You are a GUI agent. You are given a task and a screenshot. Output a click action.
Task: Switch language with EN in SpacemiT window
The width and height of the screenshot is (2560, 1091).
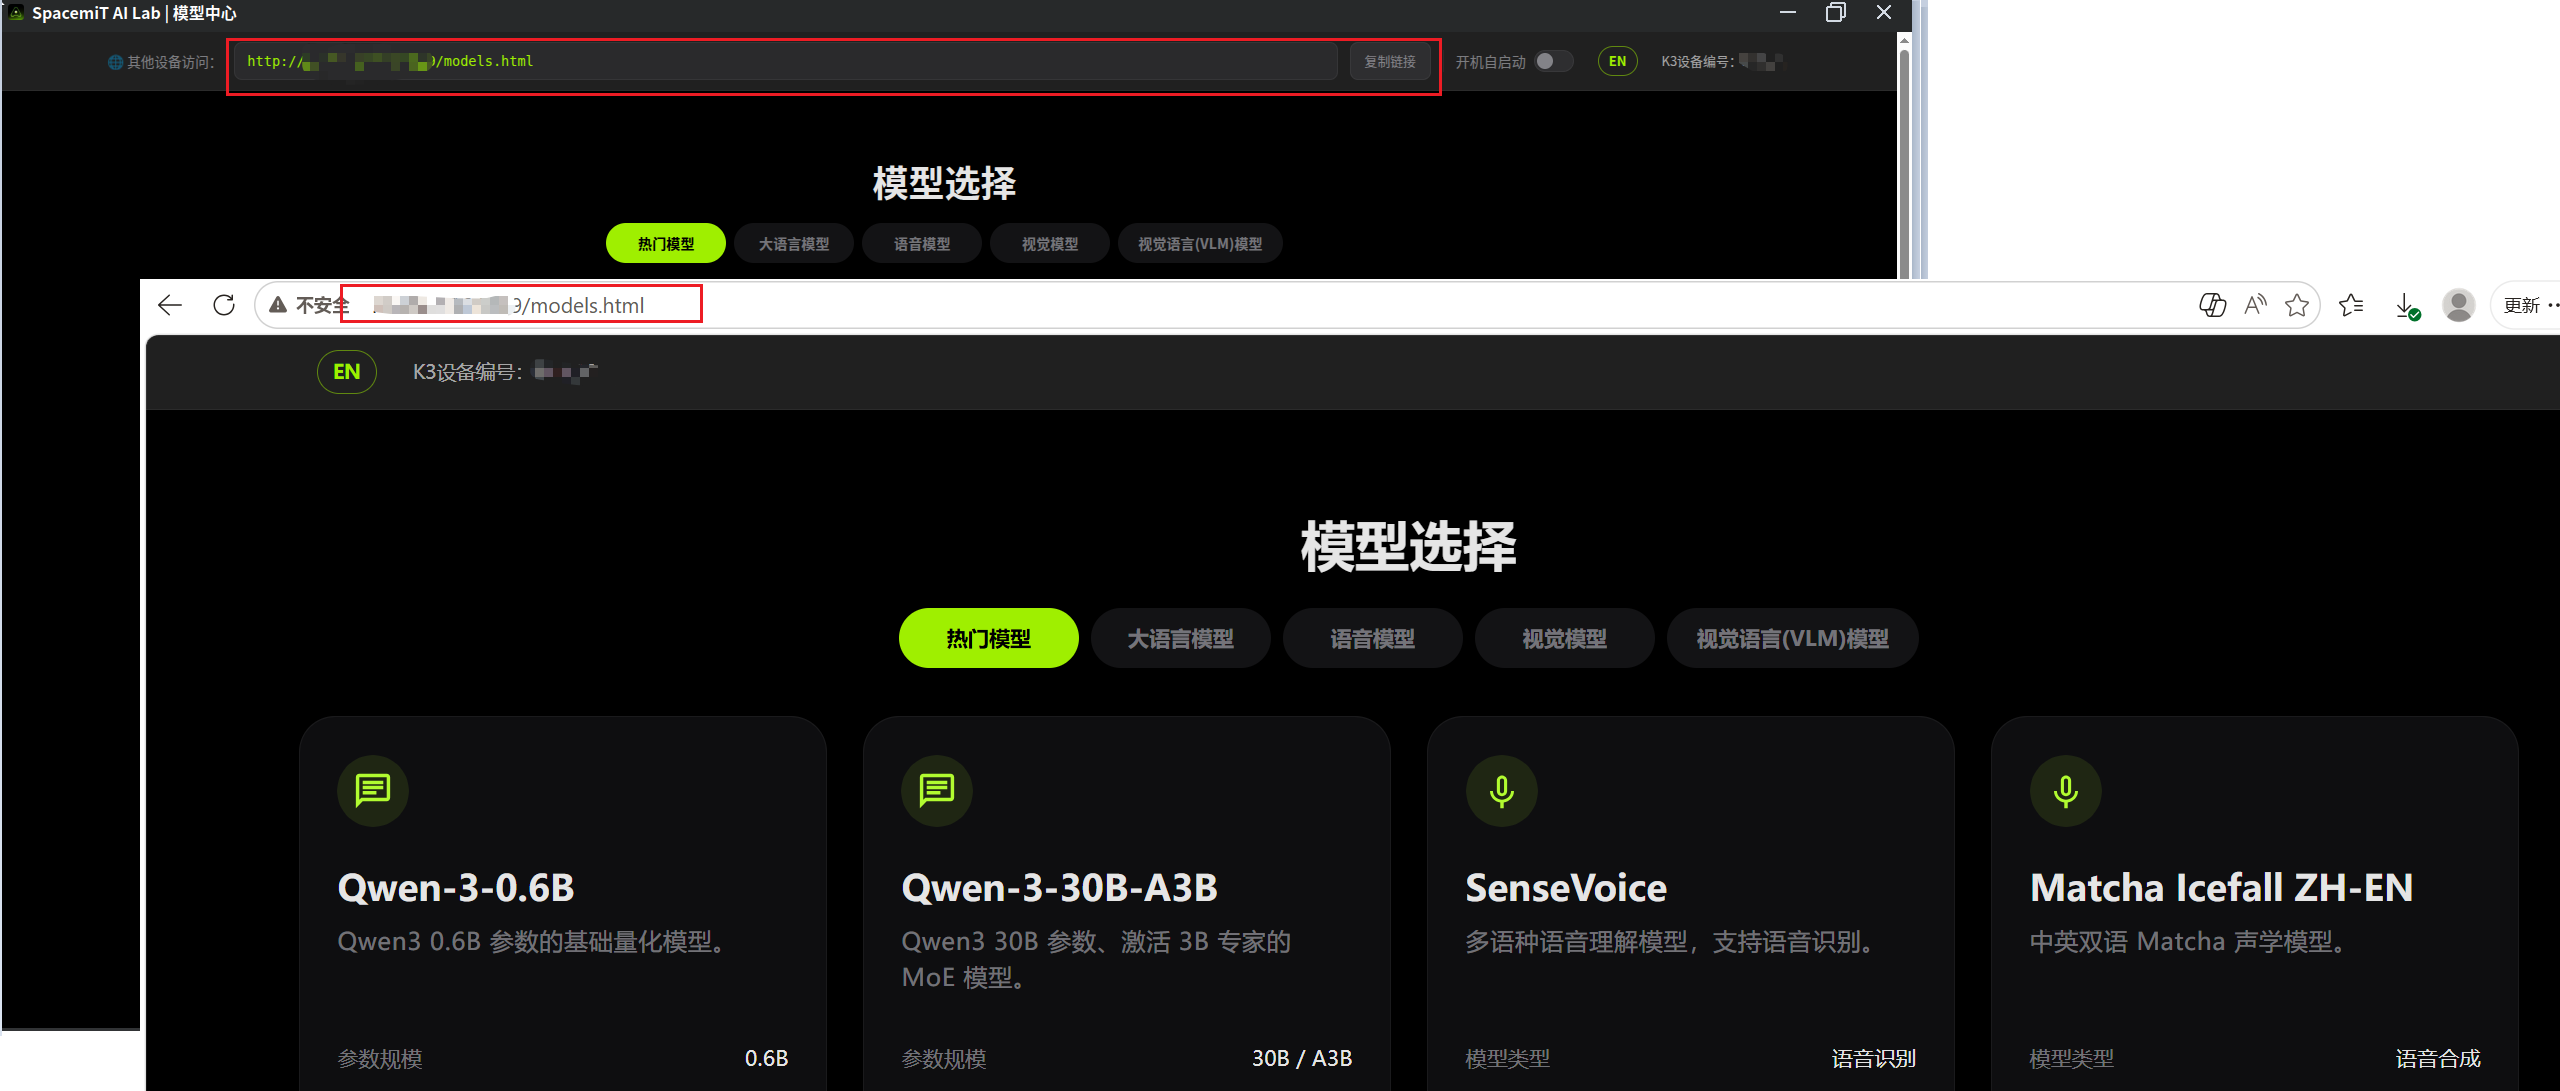(x=1617, y=61)
